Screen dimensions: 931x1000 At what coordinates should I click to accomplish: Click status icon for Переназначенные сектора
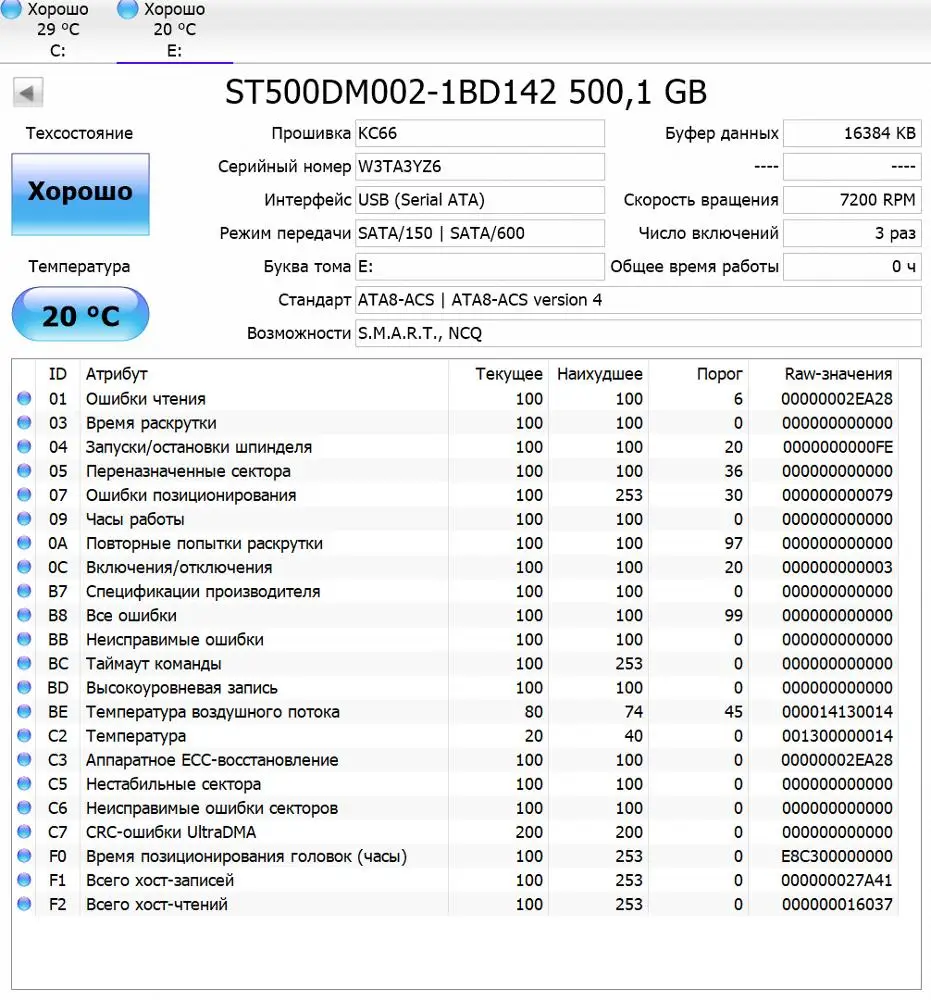tap(24, 471)
